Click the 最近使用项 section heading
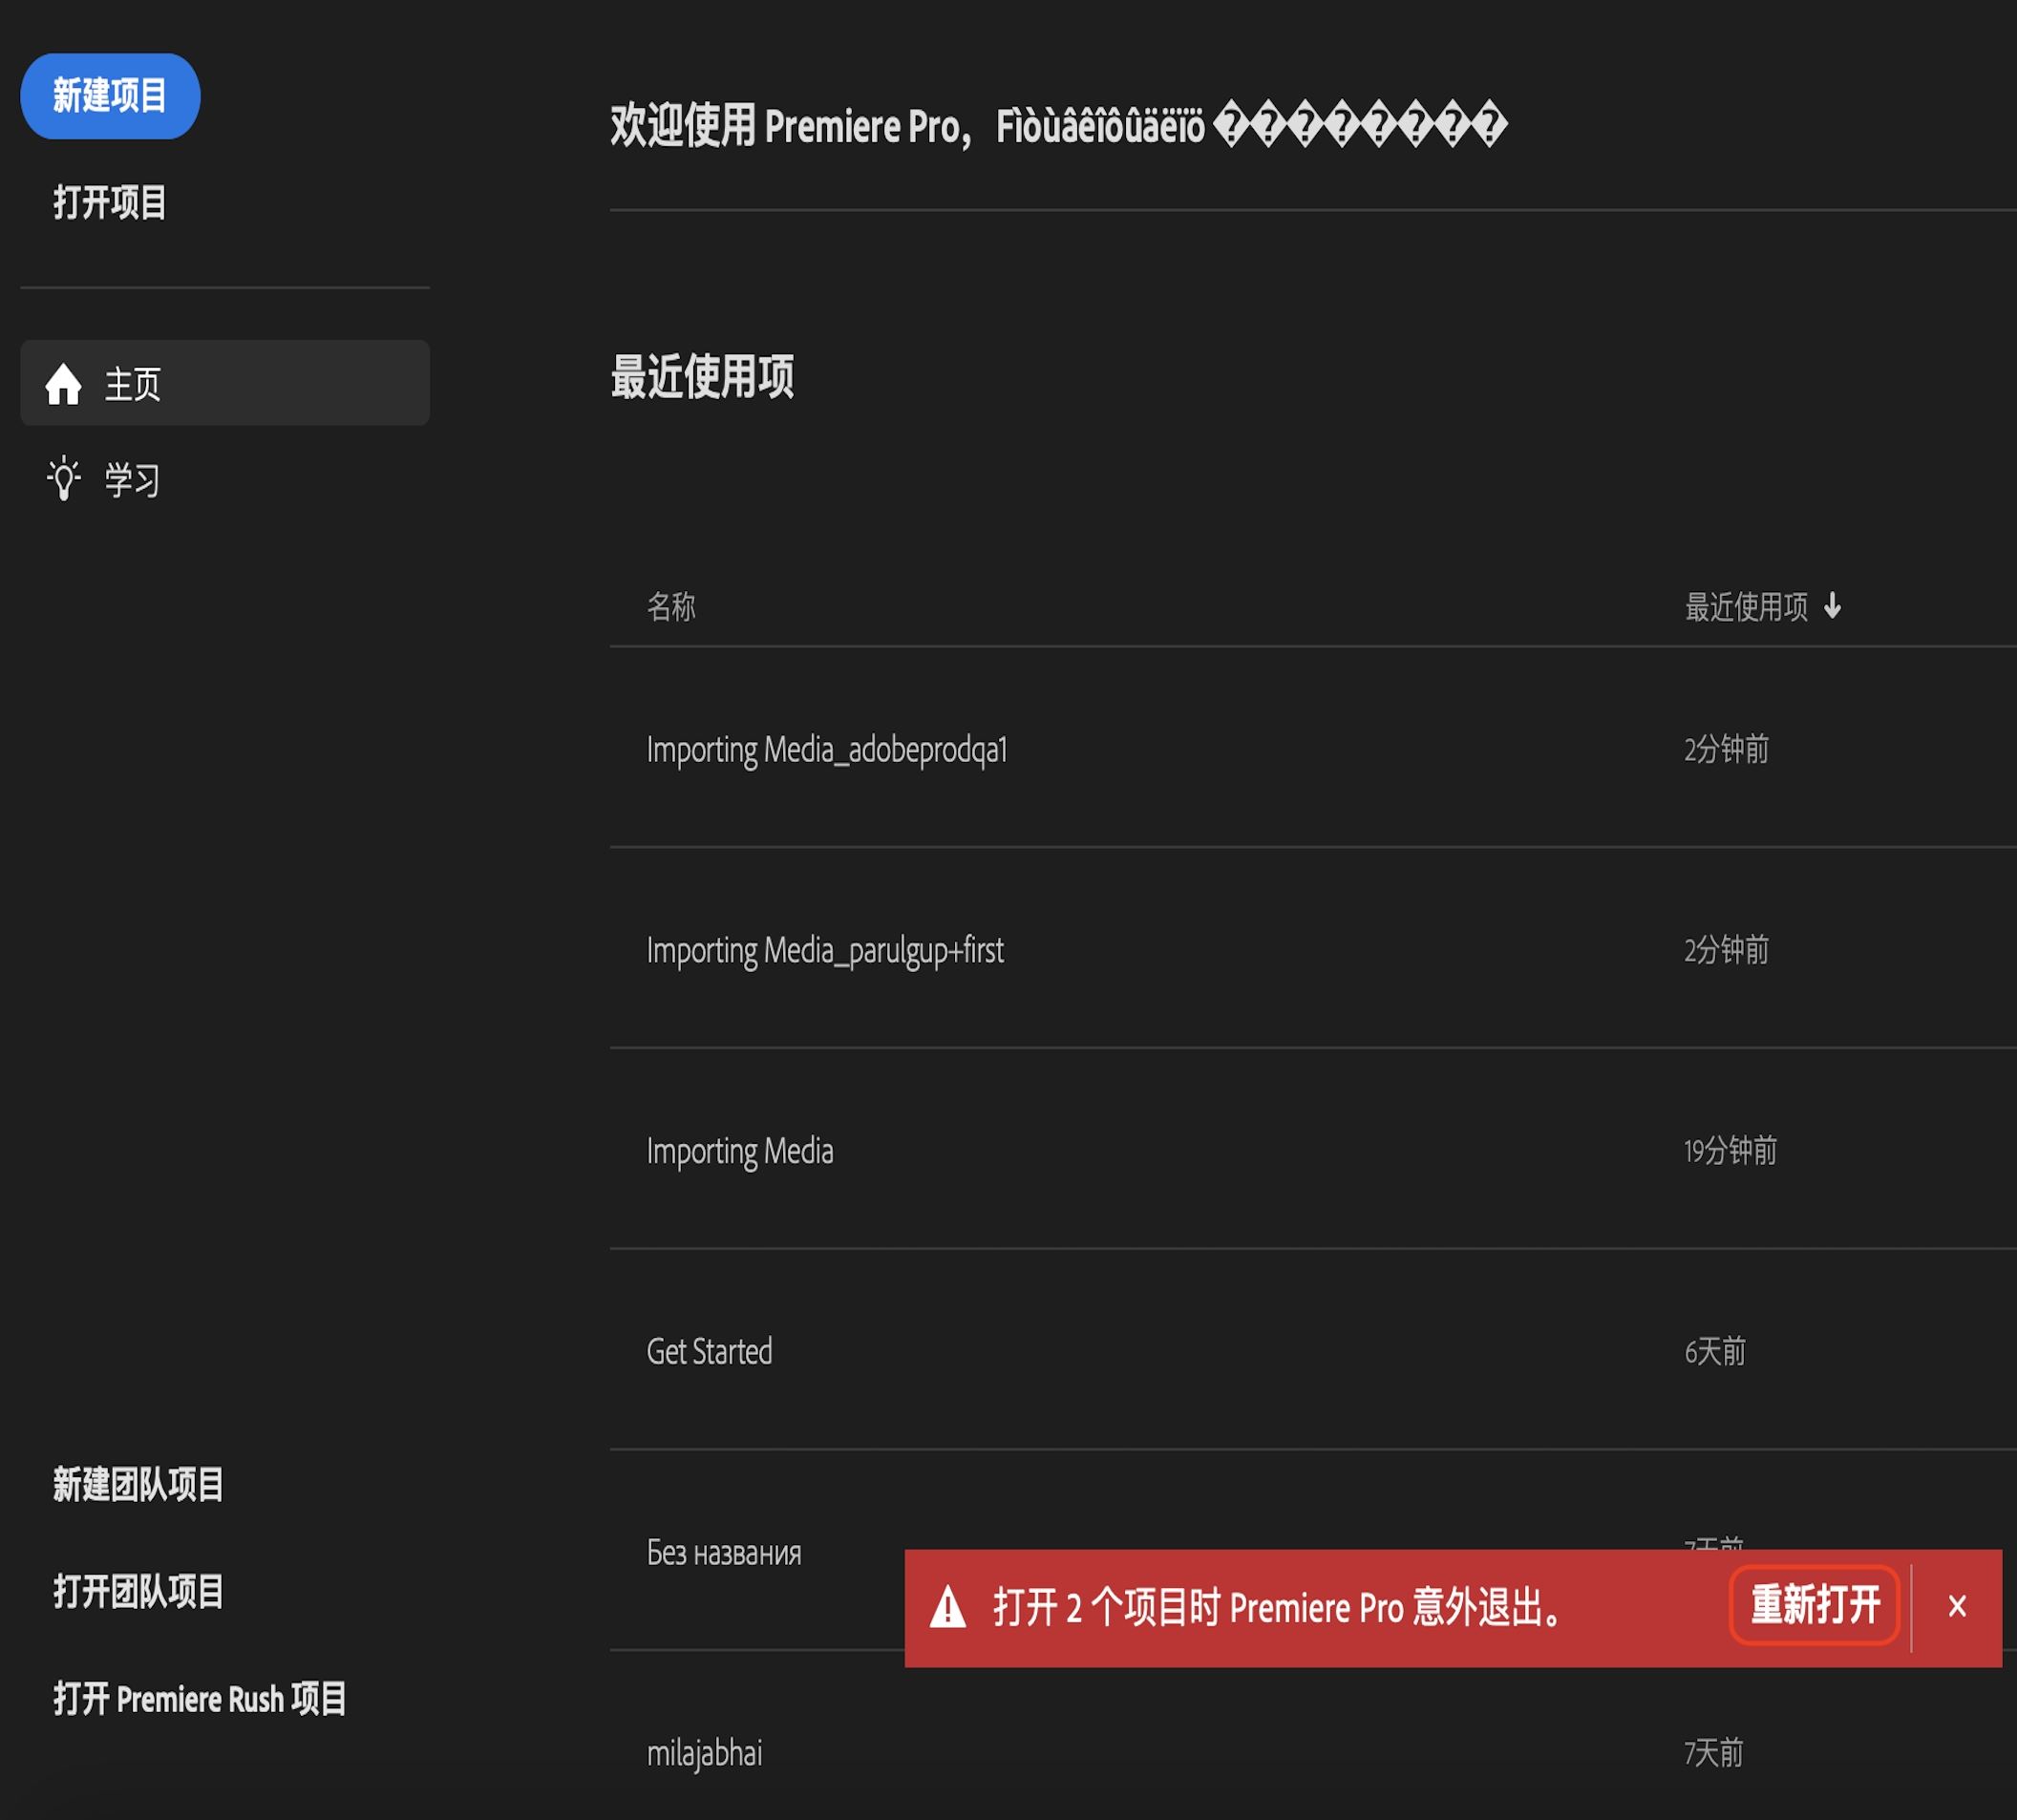This screenshot has height=1820, width=2017. (x=702, y=377)
